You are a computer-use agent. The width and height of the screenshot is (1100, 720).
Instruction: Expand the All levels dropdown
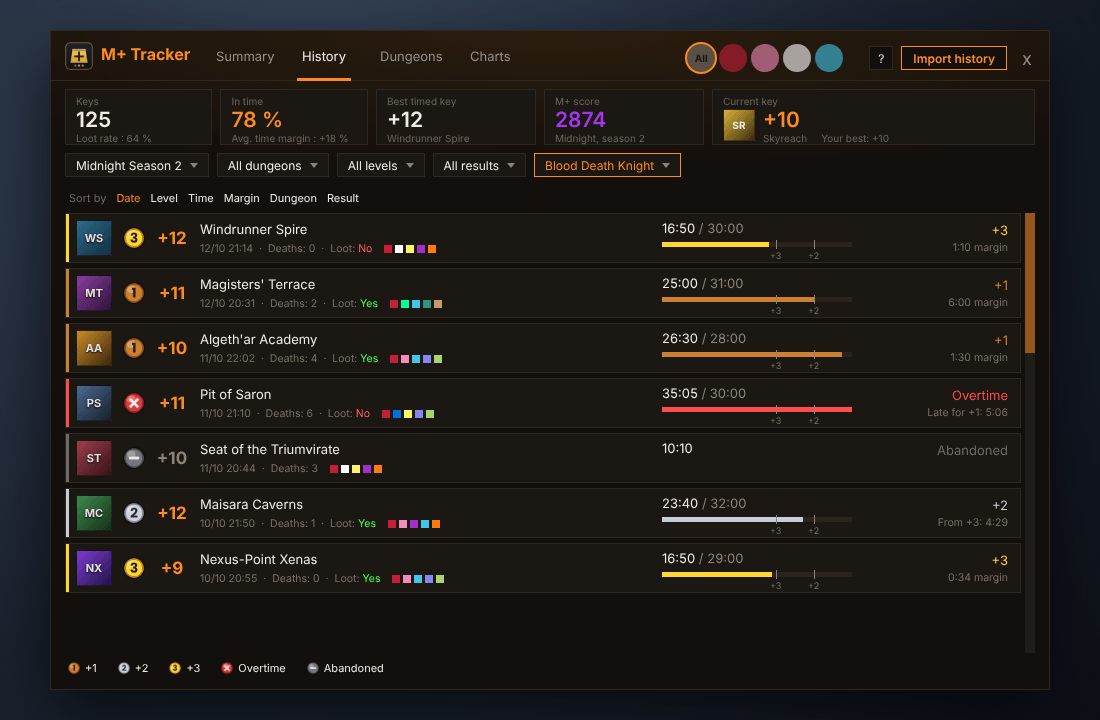(381, 166)
